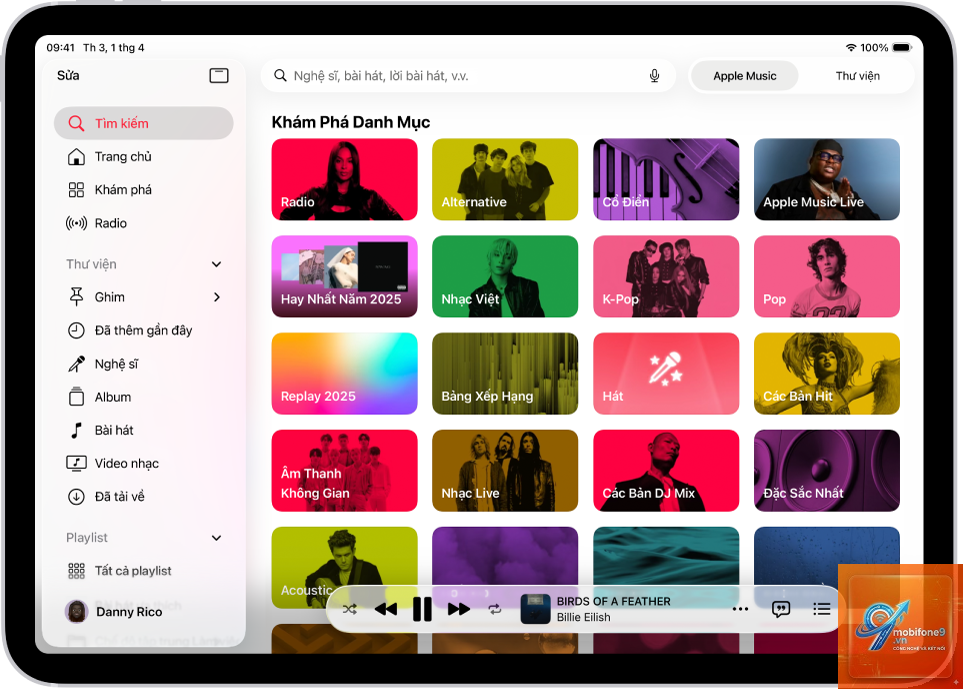Open Đã tải về item
The width and height of the screenshot is (963, 689).
[143, 497]
